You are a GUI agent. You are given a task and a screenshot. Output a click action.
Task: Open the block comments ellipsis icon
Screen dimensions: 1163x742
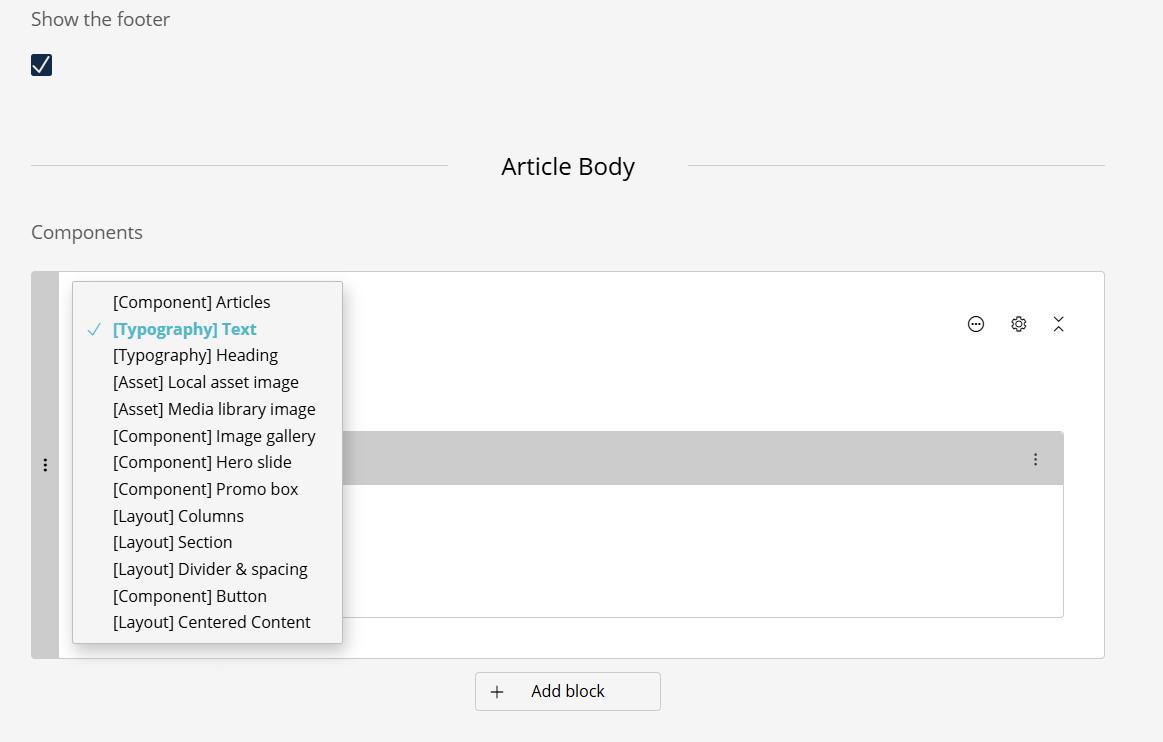point(976,324)
